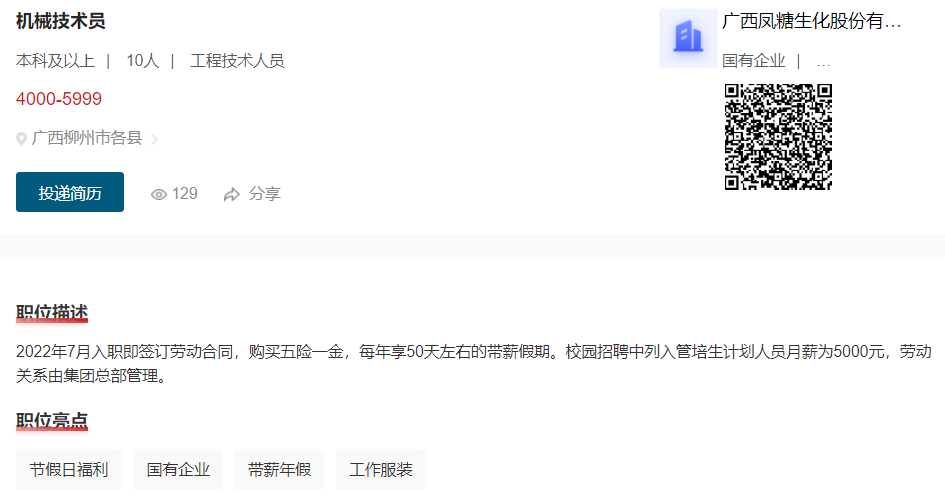Screen dimensions: 945x495
Task: Click the 国有企业 company type label
Action: click(x=753, y=61)
